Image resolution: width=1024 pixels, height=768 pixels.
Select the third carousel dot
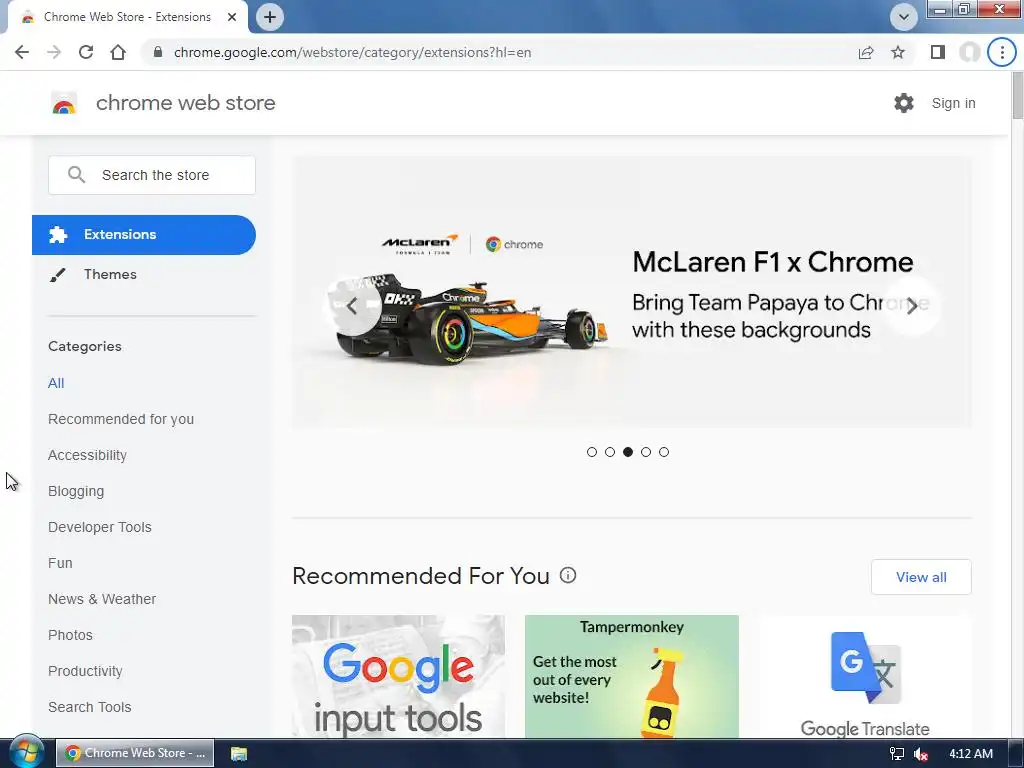point(628,452)
